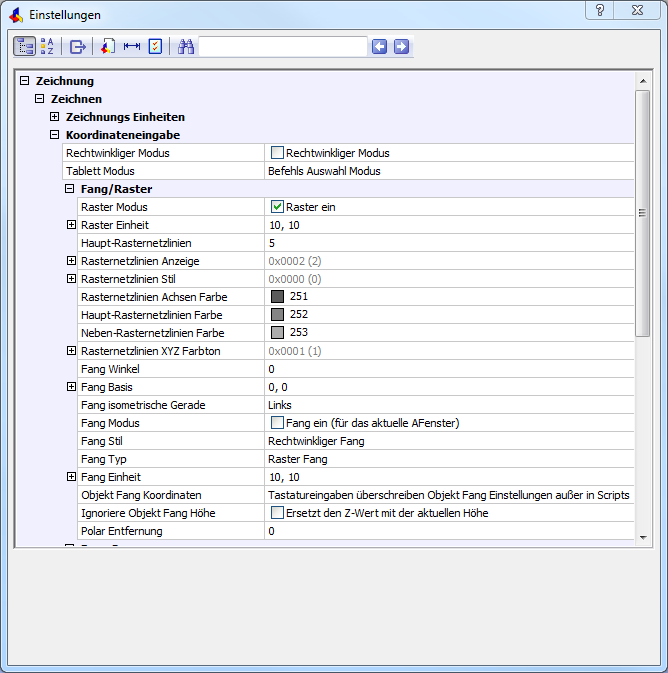The width and height of the screenshot is (668, 673).
Task: Collapse the Zeichnung root node
Action: point(24,81)
